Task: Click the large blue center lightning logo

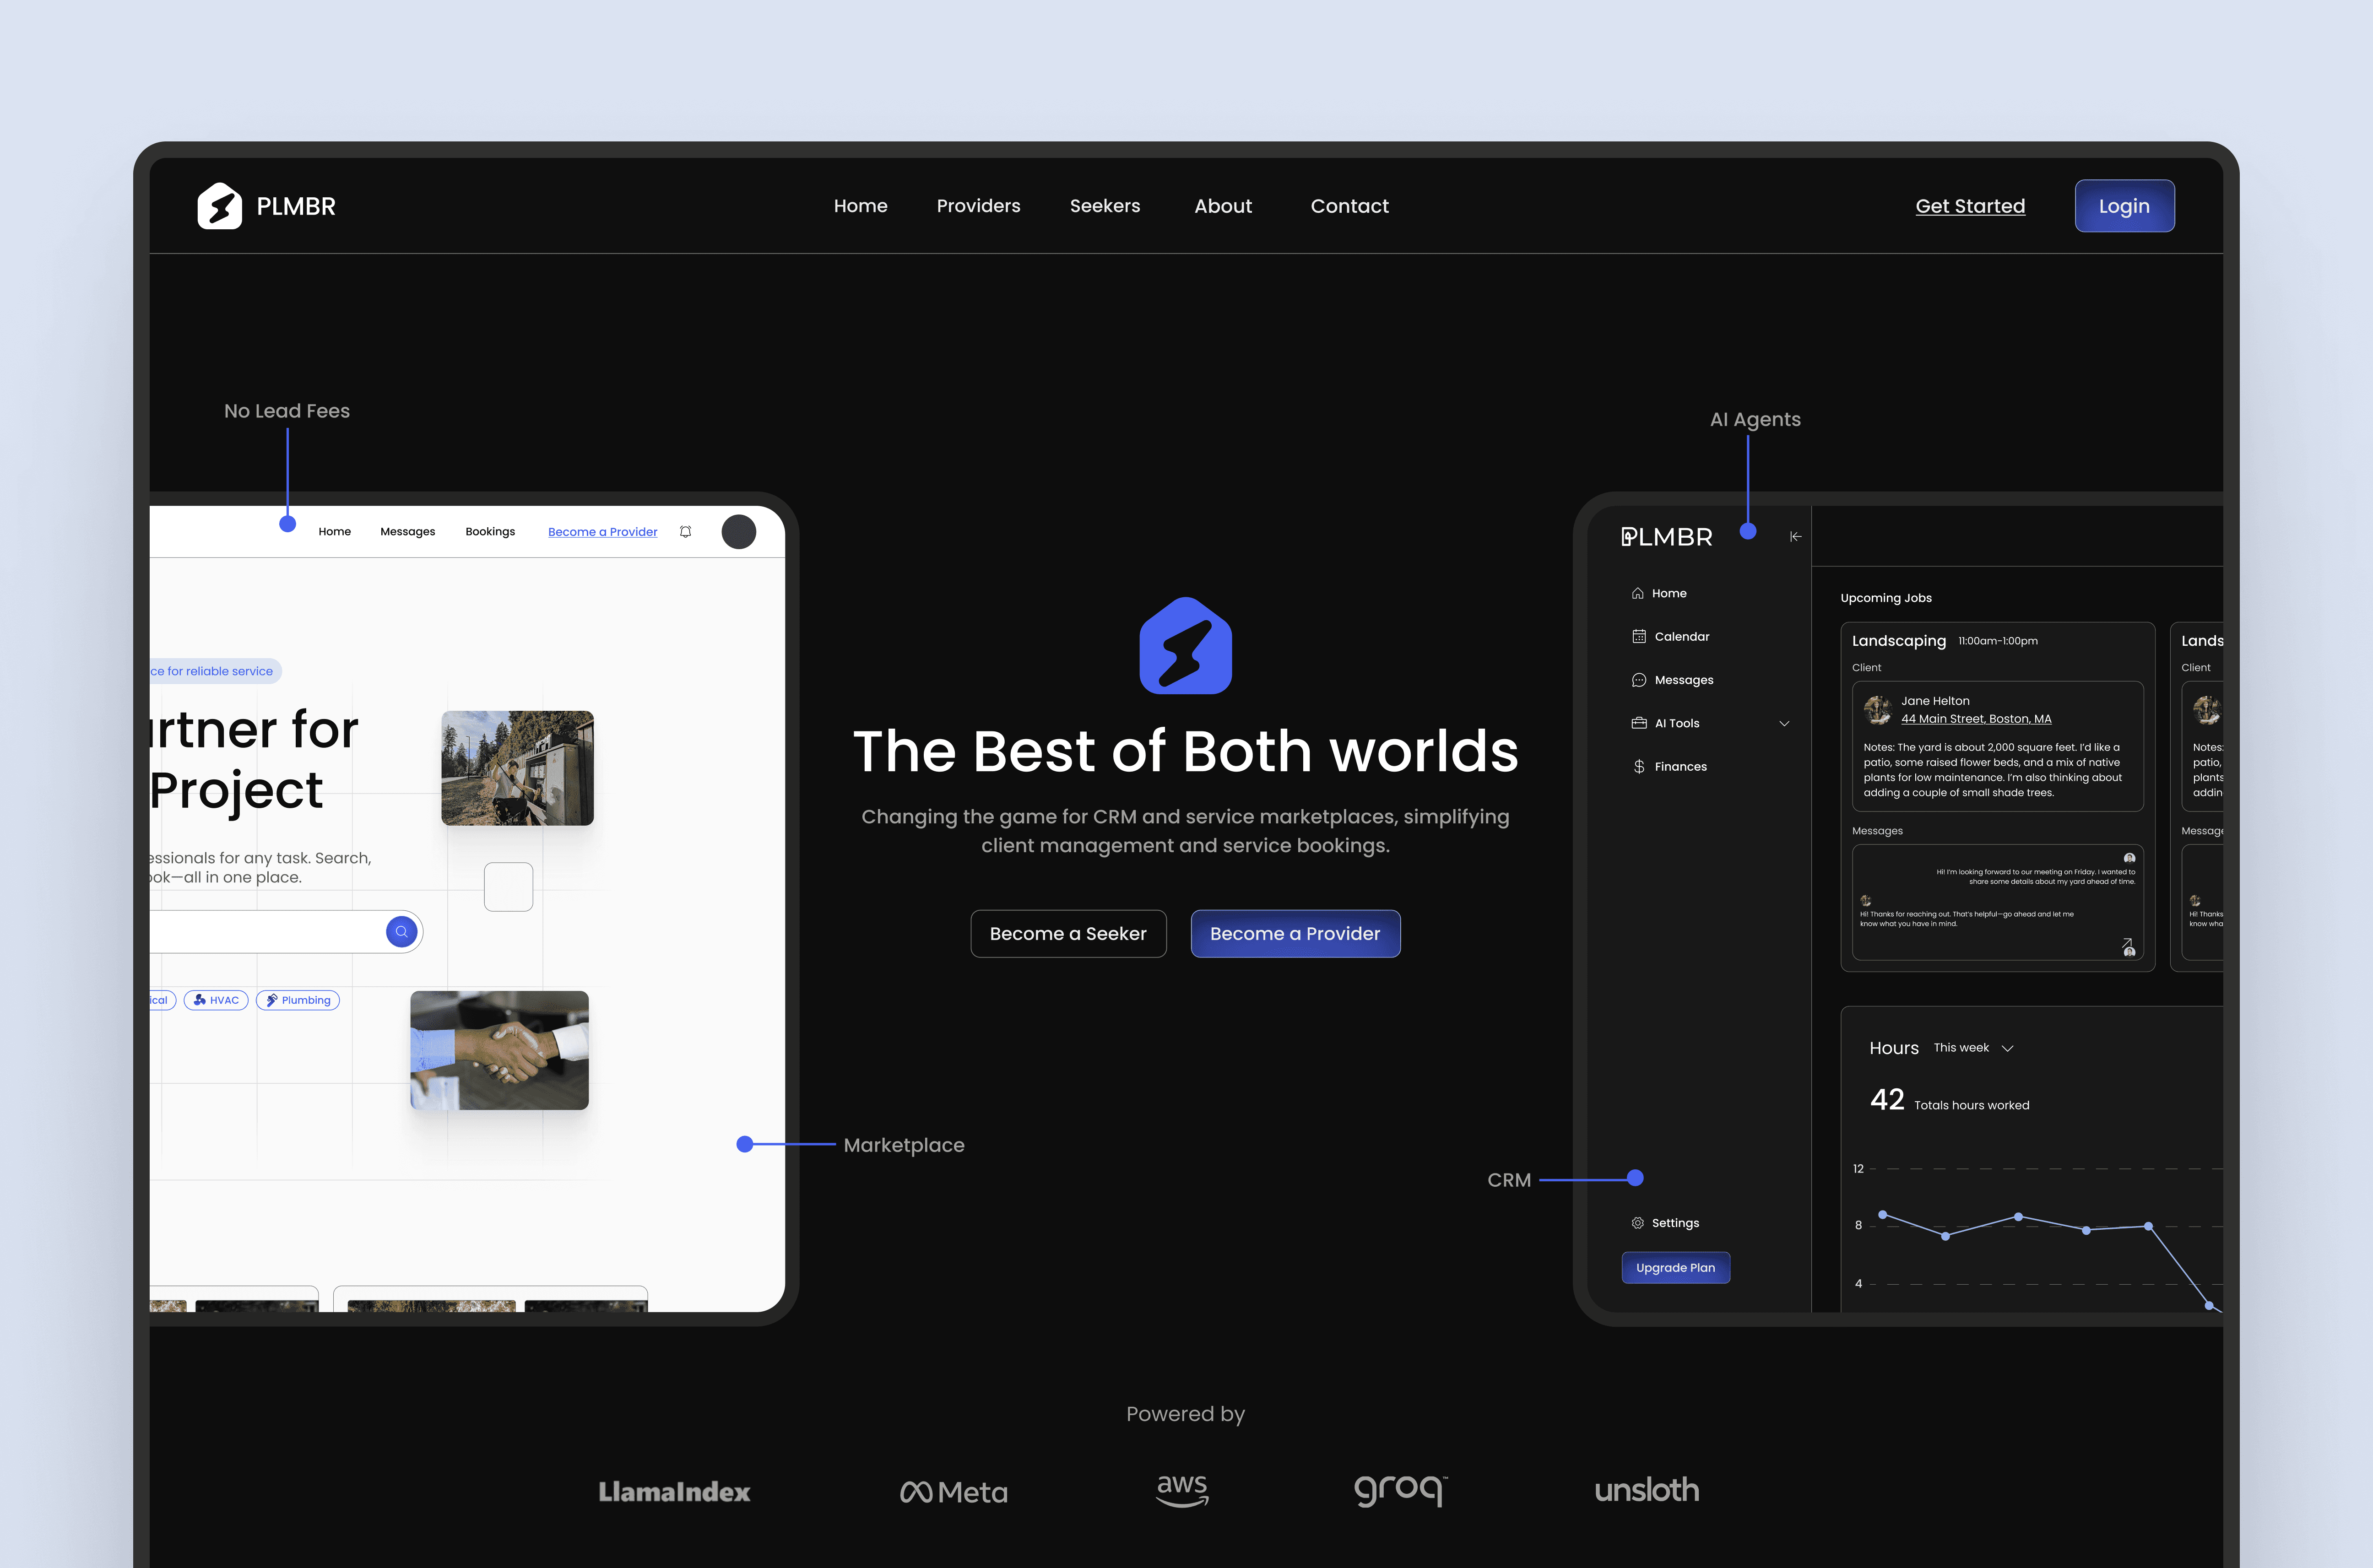Action: coord(1185,646)
